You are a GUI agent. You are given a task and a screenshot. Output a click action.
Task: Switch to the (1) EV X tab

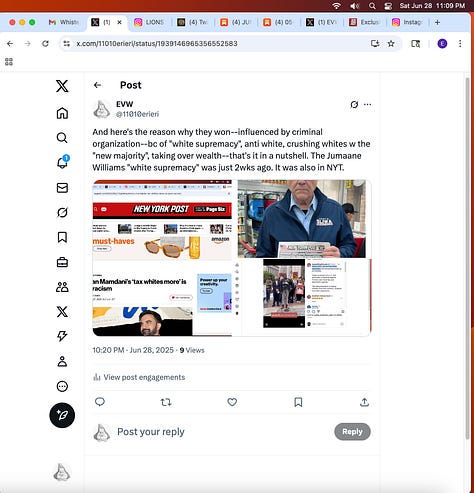[x=322, y=22]
